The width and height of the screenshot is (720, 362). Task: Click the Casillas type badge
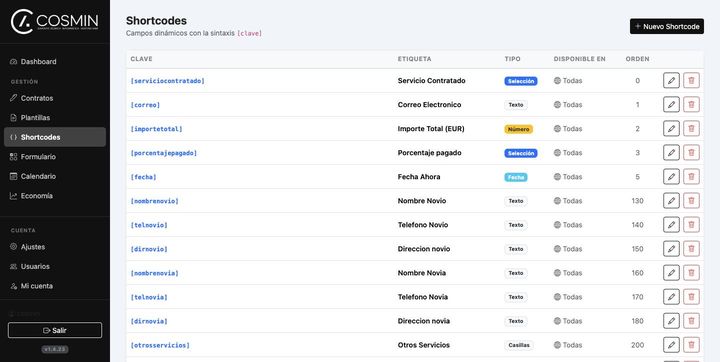click(x=518, y=345)
